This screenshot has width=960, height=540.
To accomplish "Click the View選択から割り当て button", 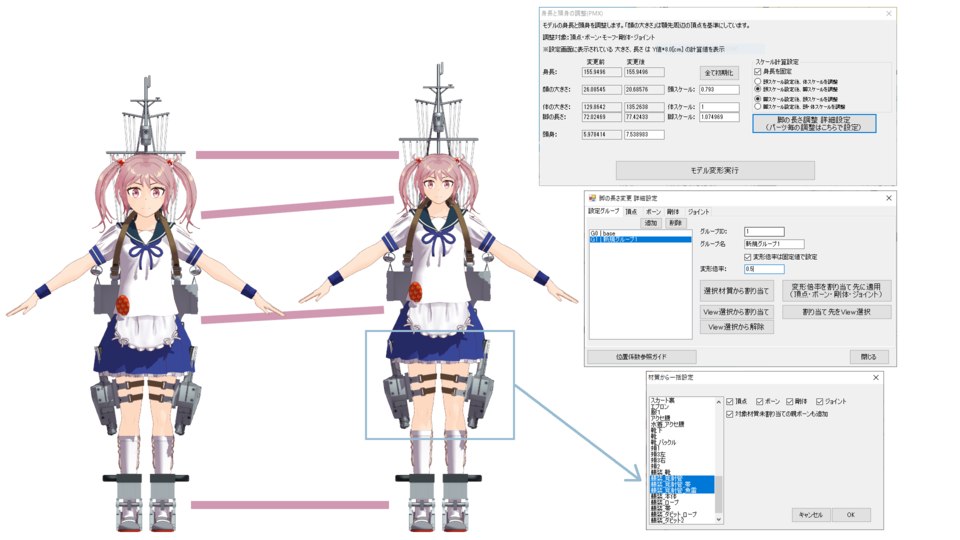I will (x=737, y=312).
